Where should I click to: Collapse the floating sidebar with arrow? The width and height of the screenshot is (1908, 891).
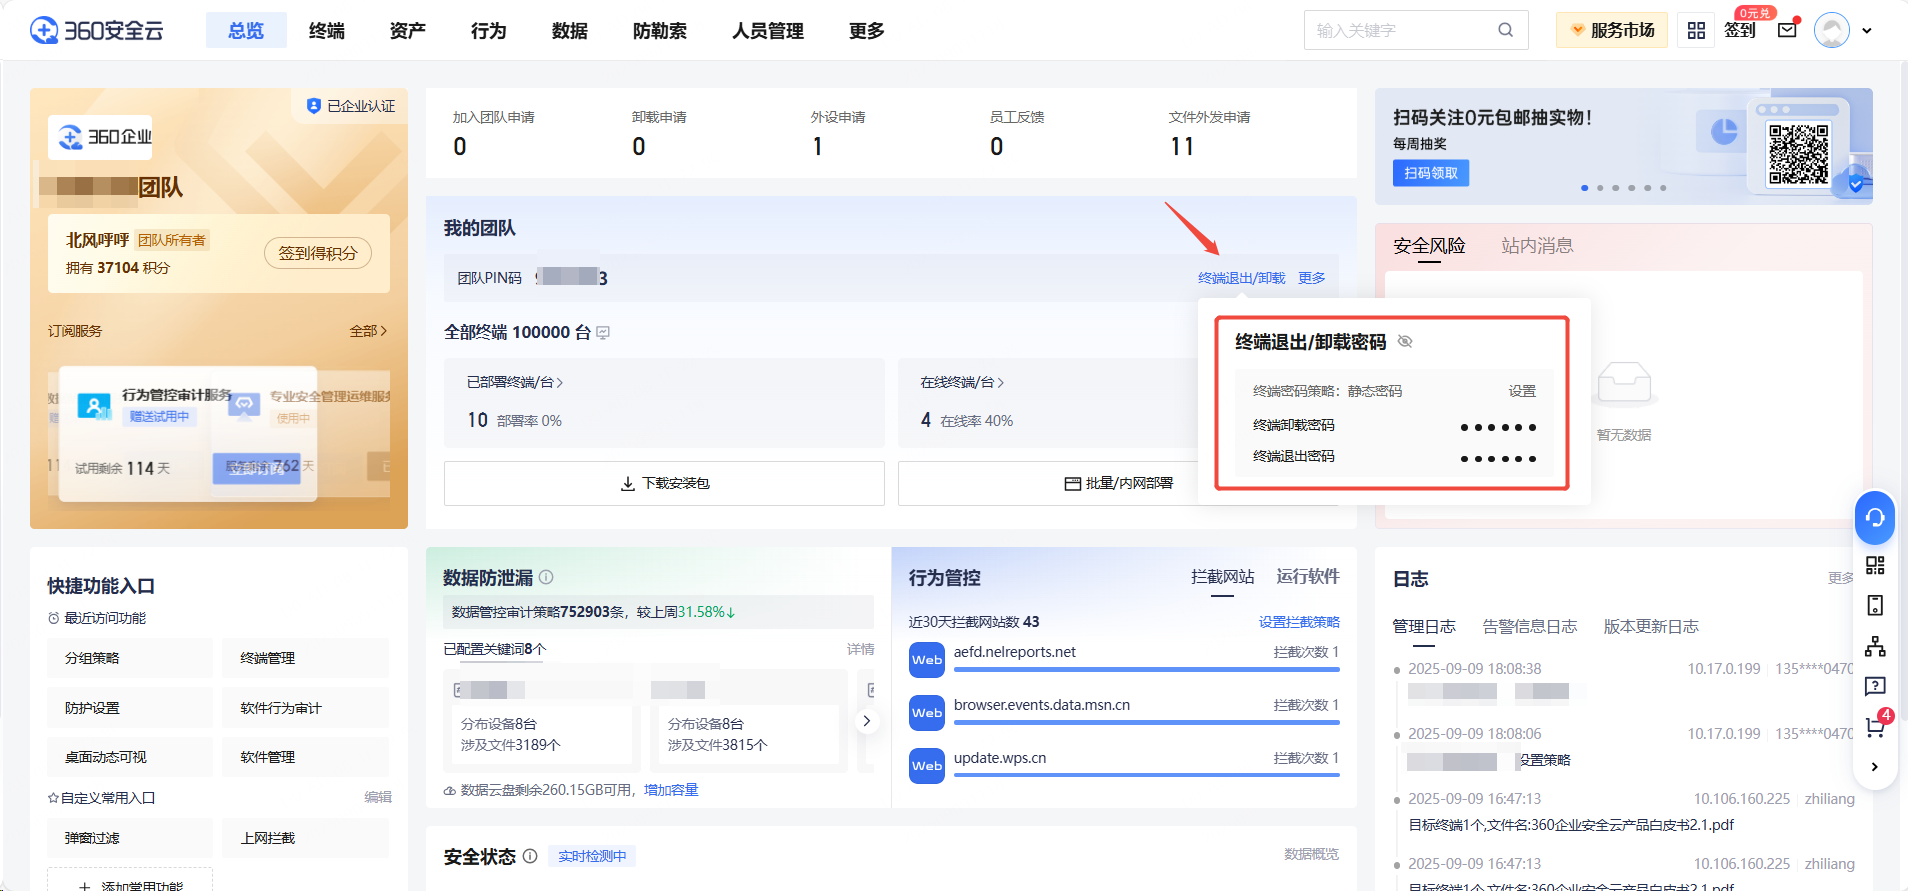1875,767
